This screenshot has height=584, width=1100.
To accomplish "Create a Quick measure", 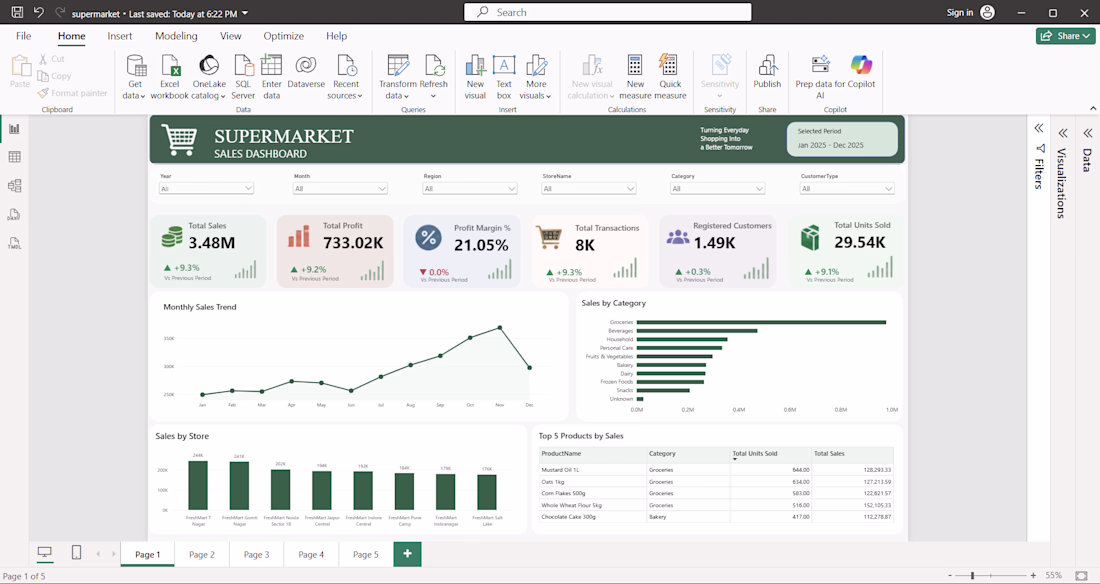I will pyautogui.click(x=670, y=77).
